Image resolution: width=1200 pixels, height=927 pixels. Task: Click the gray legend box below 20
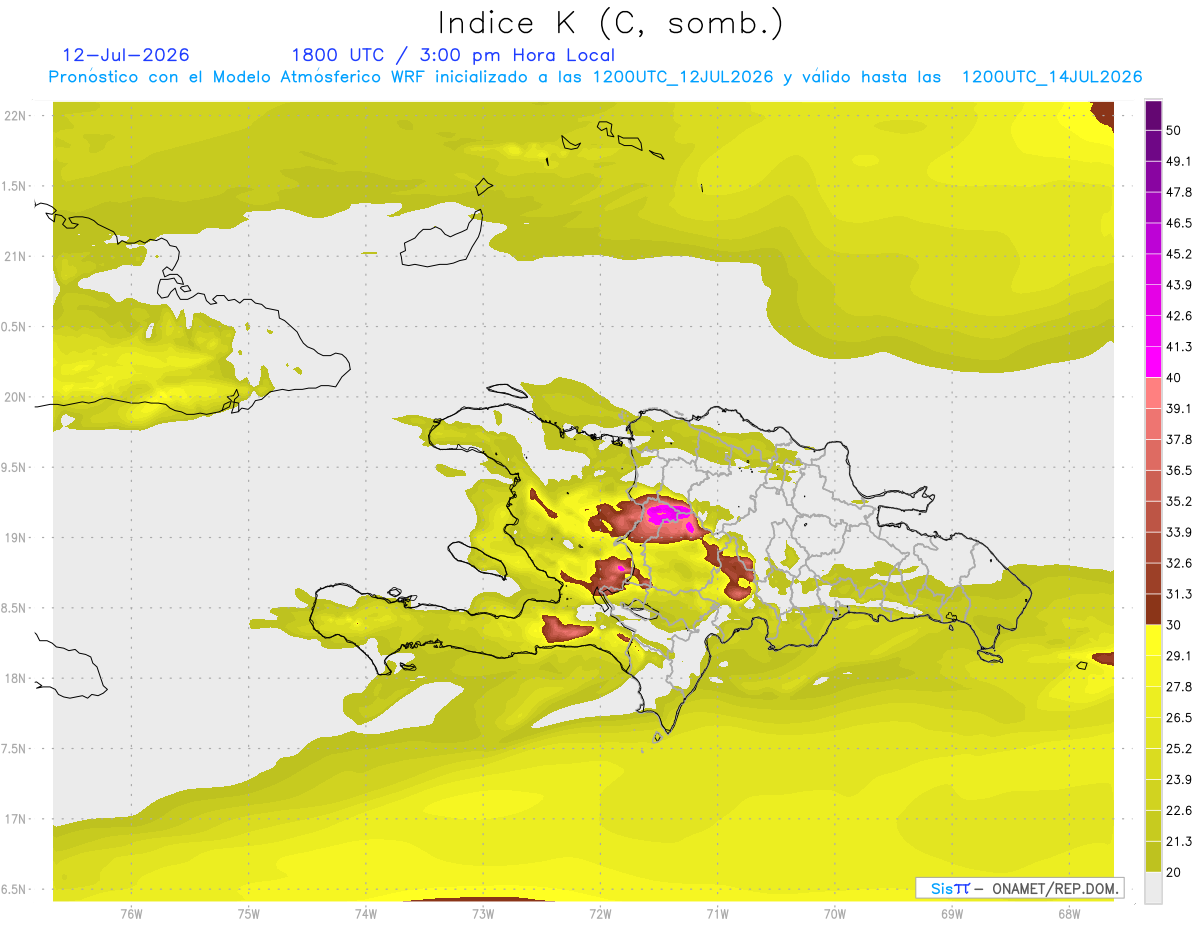pos(1153,888)
